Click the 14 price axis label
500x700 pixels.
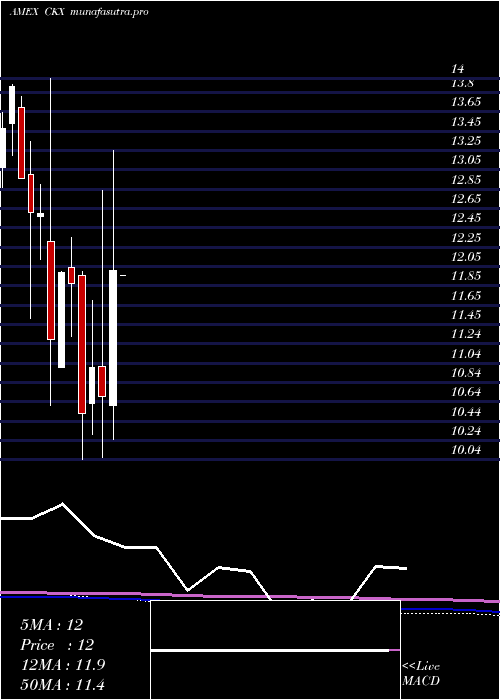tap(458, 69)
